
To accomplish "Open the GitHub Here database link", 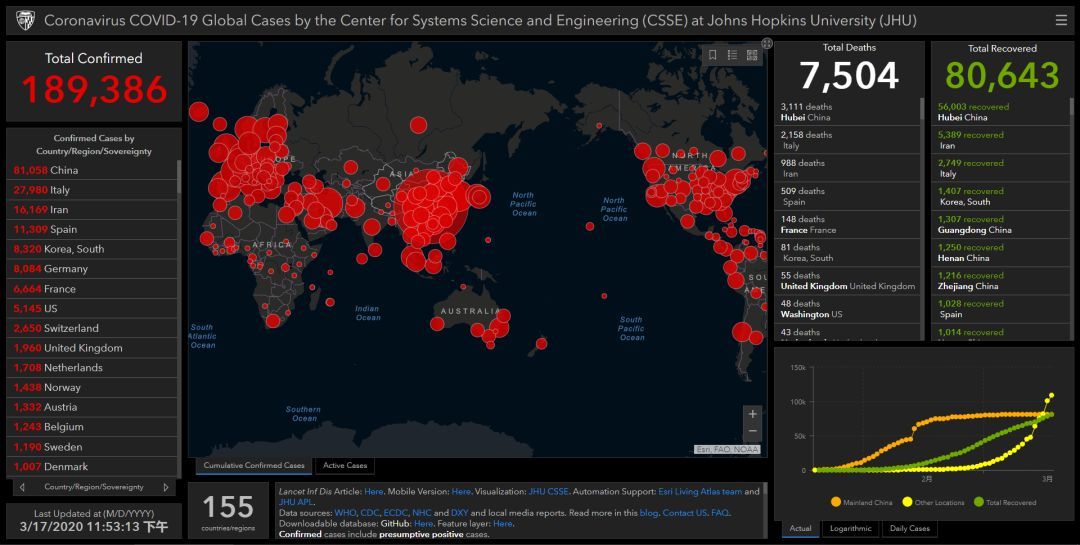I will [x=423, y=524].
